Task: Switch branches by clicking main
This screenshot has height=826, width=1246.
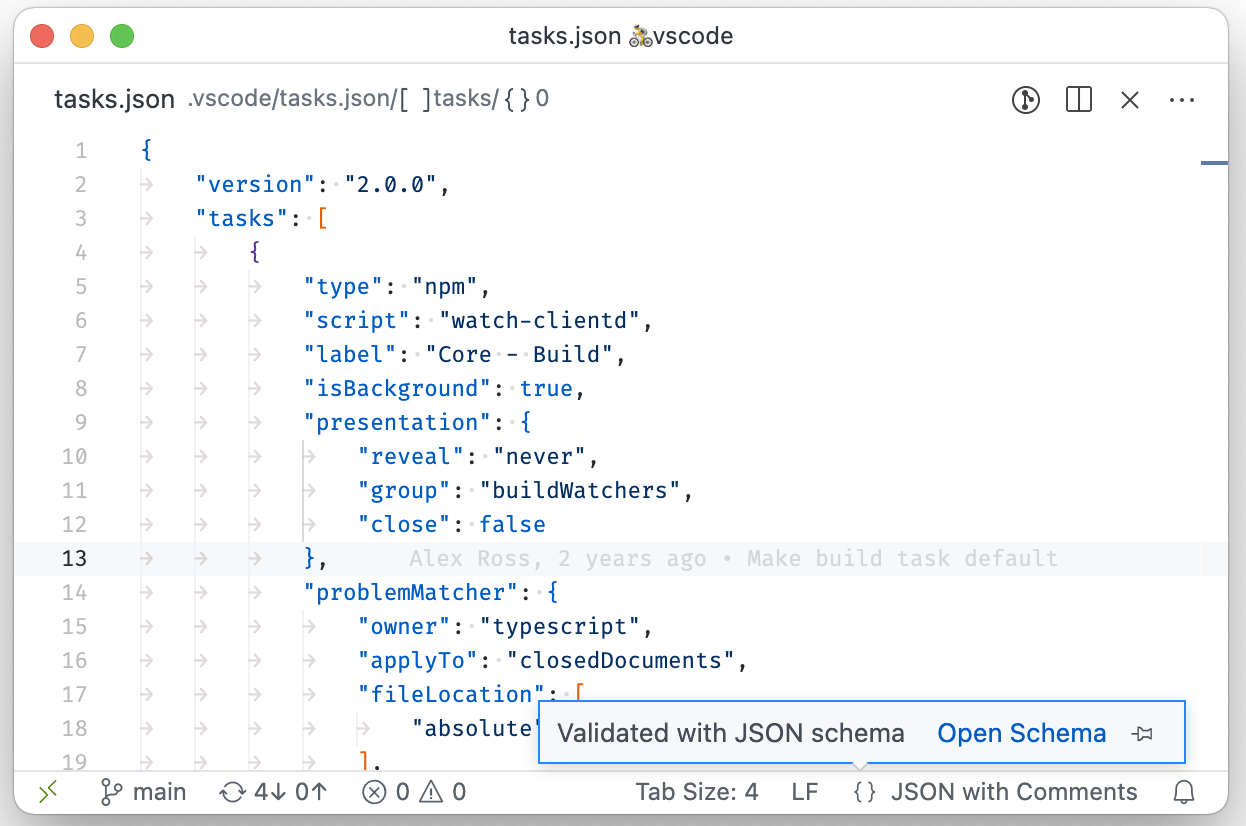Action: click(x=144, y=791)
